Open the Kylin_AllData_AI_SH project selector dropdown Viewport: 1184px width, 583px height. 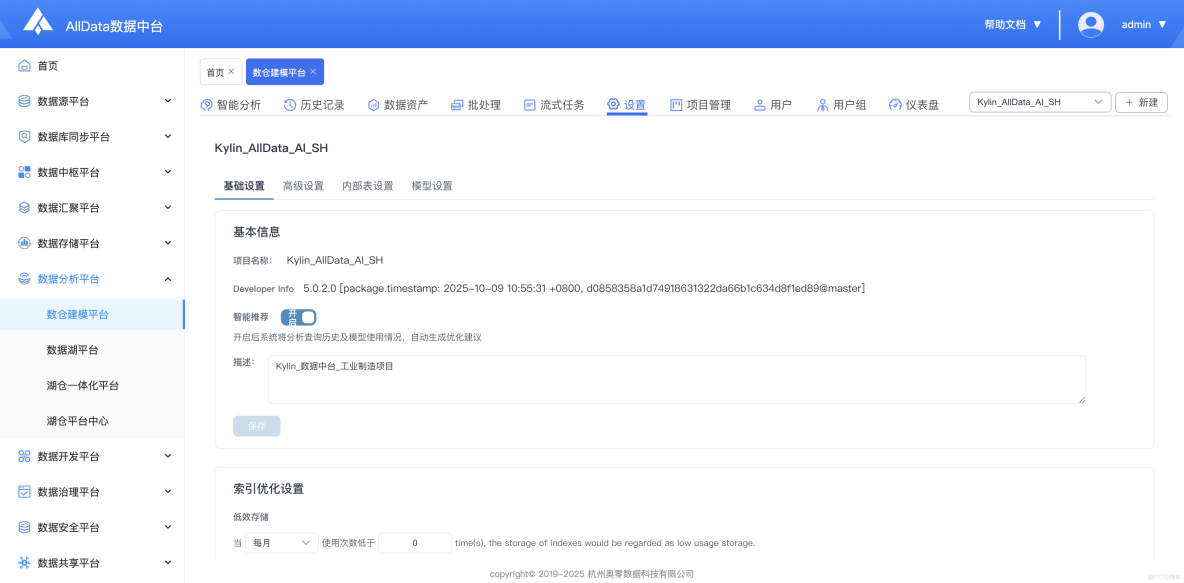tap(1039, 101)
